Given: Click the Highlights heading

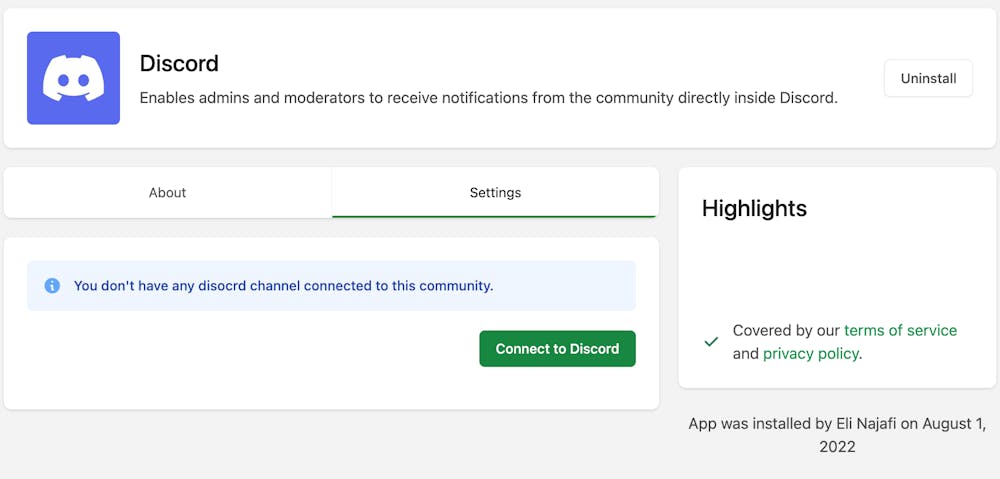Looking at the screenshot, I should coord(754,208).
